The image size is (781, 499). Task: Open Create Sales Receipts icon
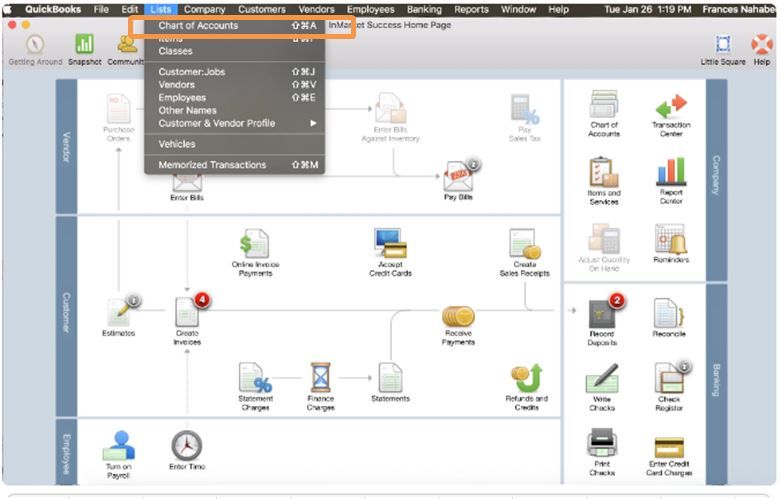[525, 244]
